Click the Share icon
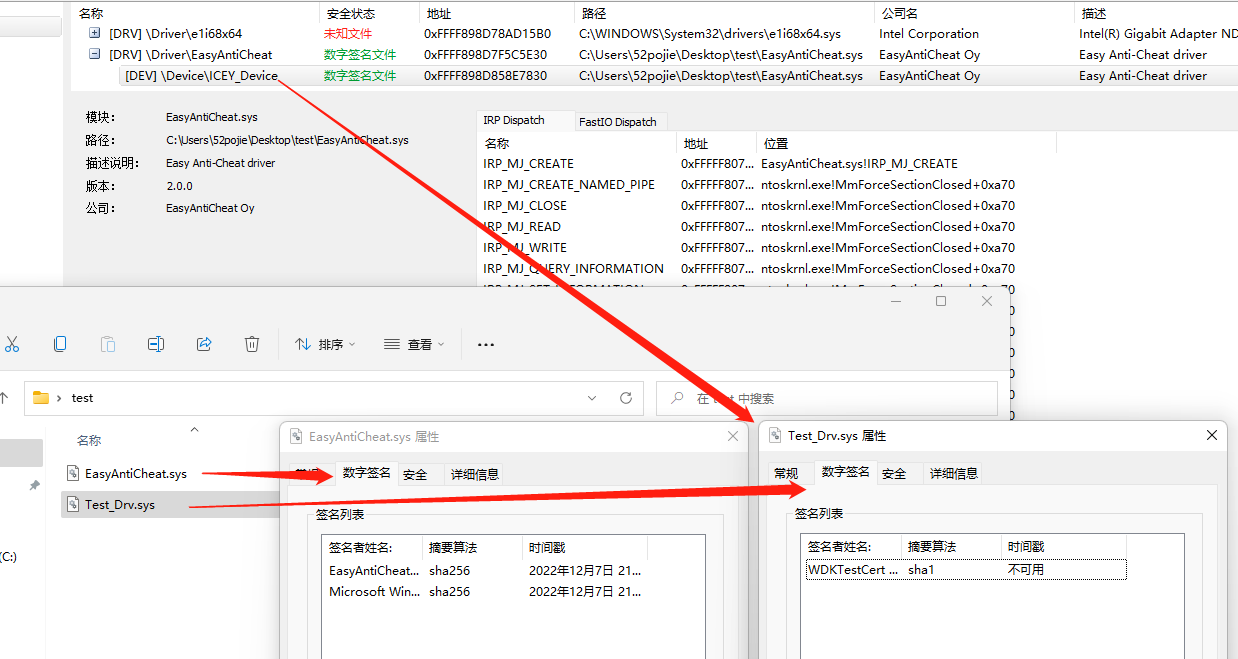 (x=203, y=343)
